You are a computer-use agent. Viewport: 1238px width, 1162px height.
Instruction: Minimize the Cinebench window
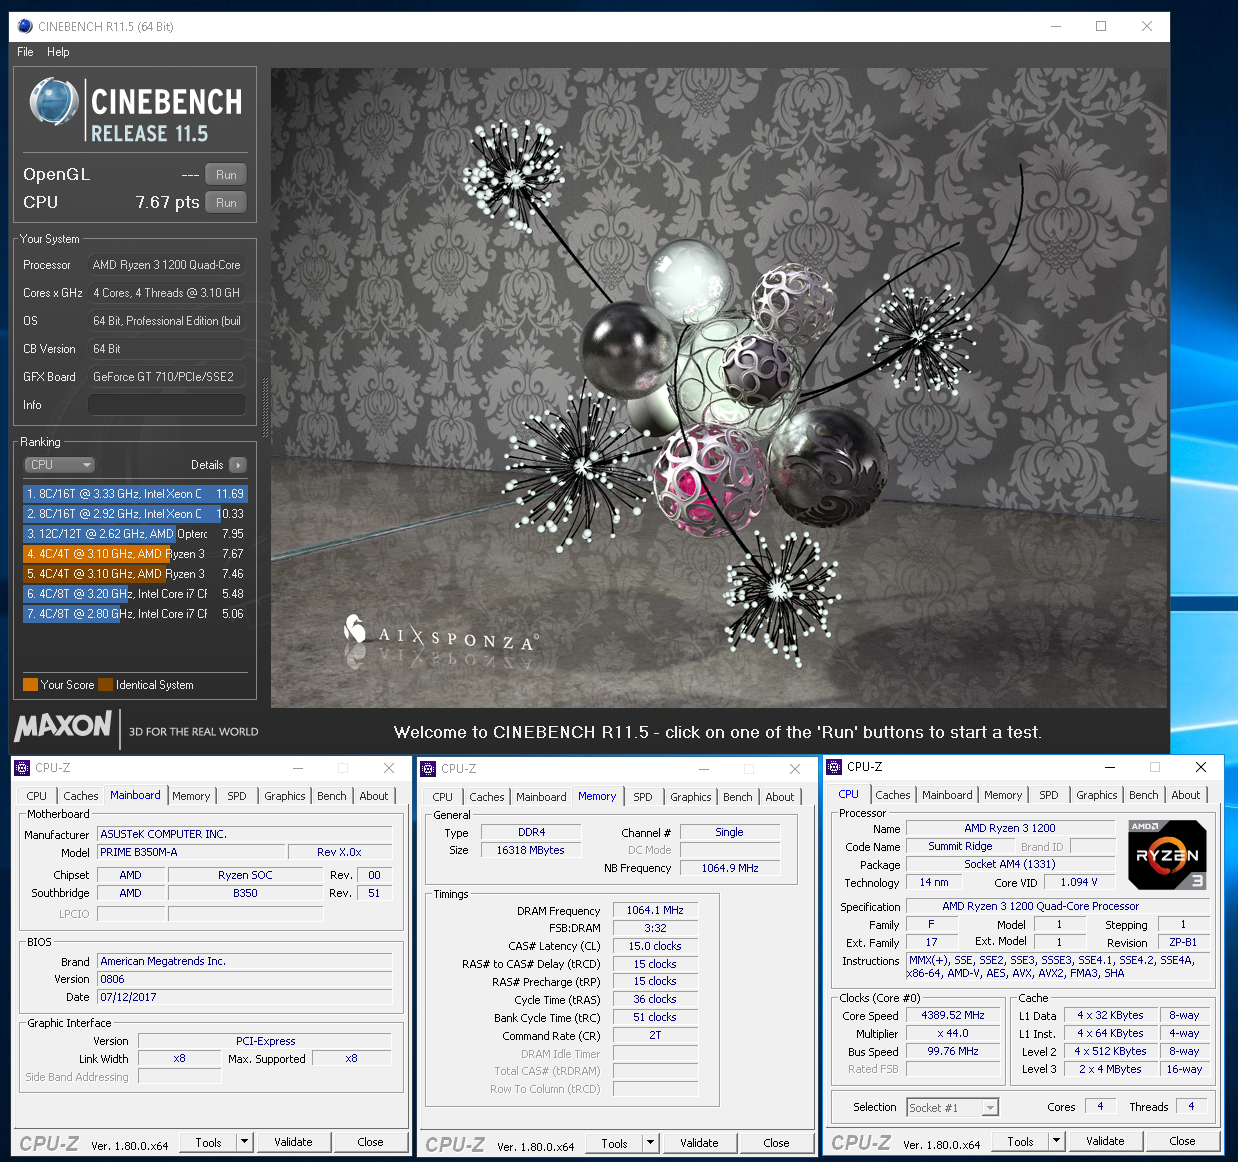point(1055,26)
